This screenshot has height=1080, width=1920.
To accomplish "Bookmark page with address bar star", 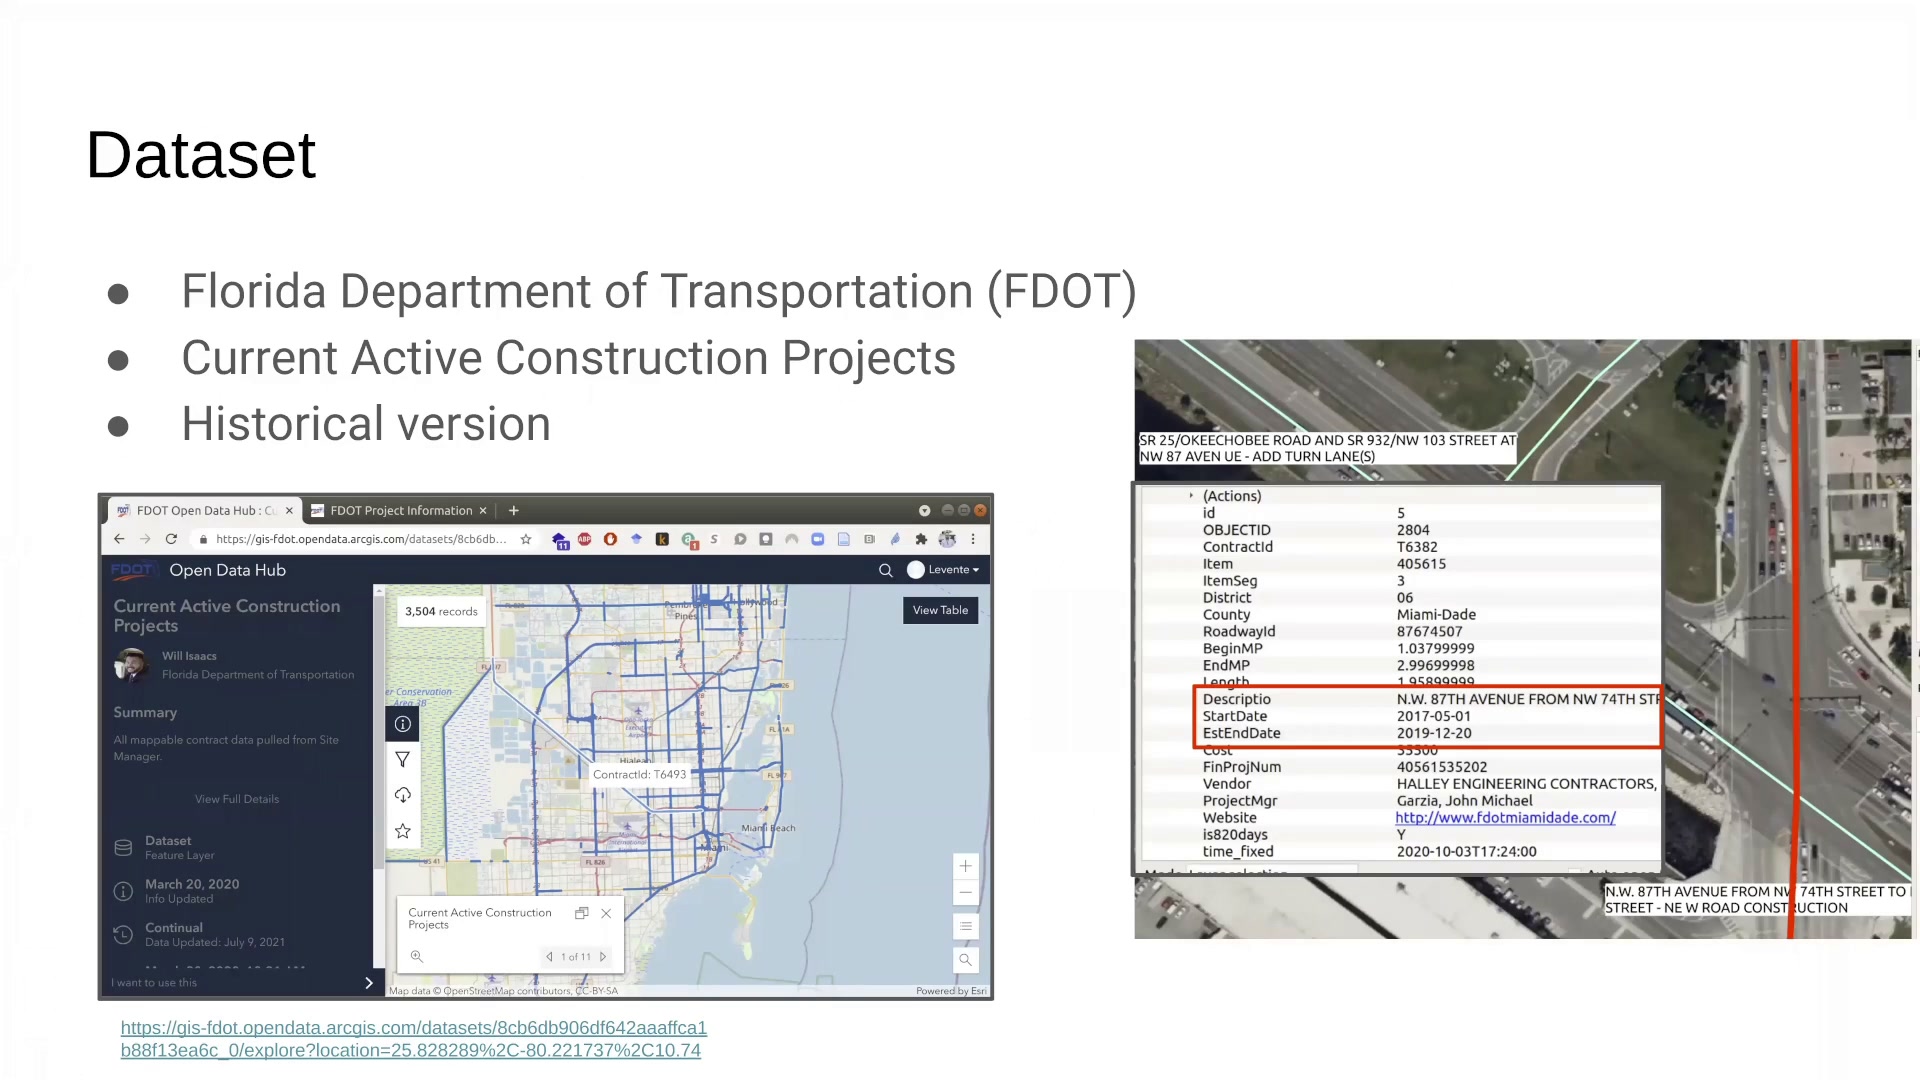I will [526, 539].
